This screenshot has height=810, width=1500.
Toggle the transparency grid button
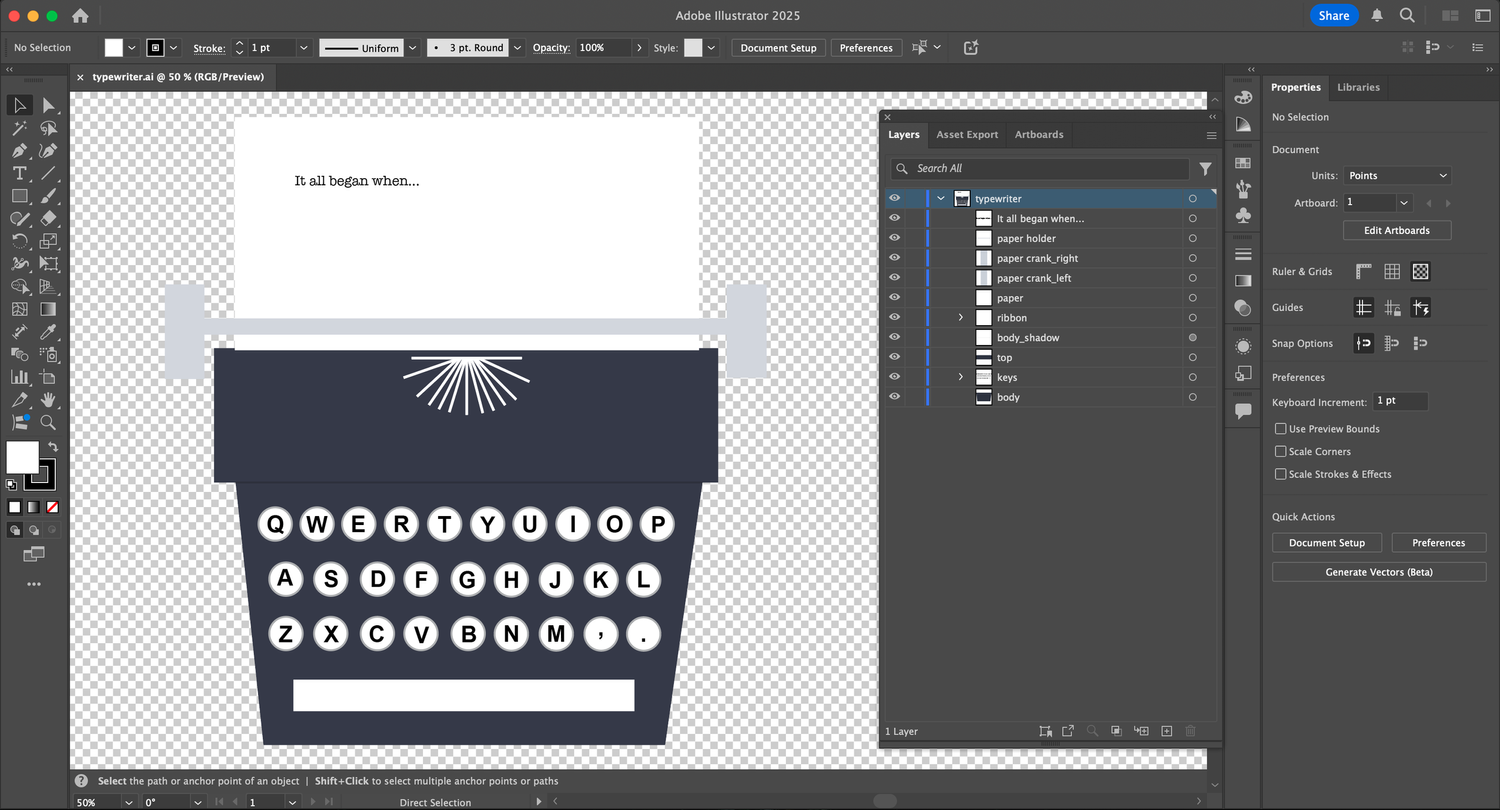[1420, 272]
